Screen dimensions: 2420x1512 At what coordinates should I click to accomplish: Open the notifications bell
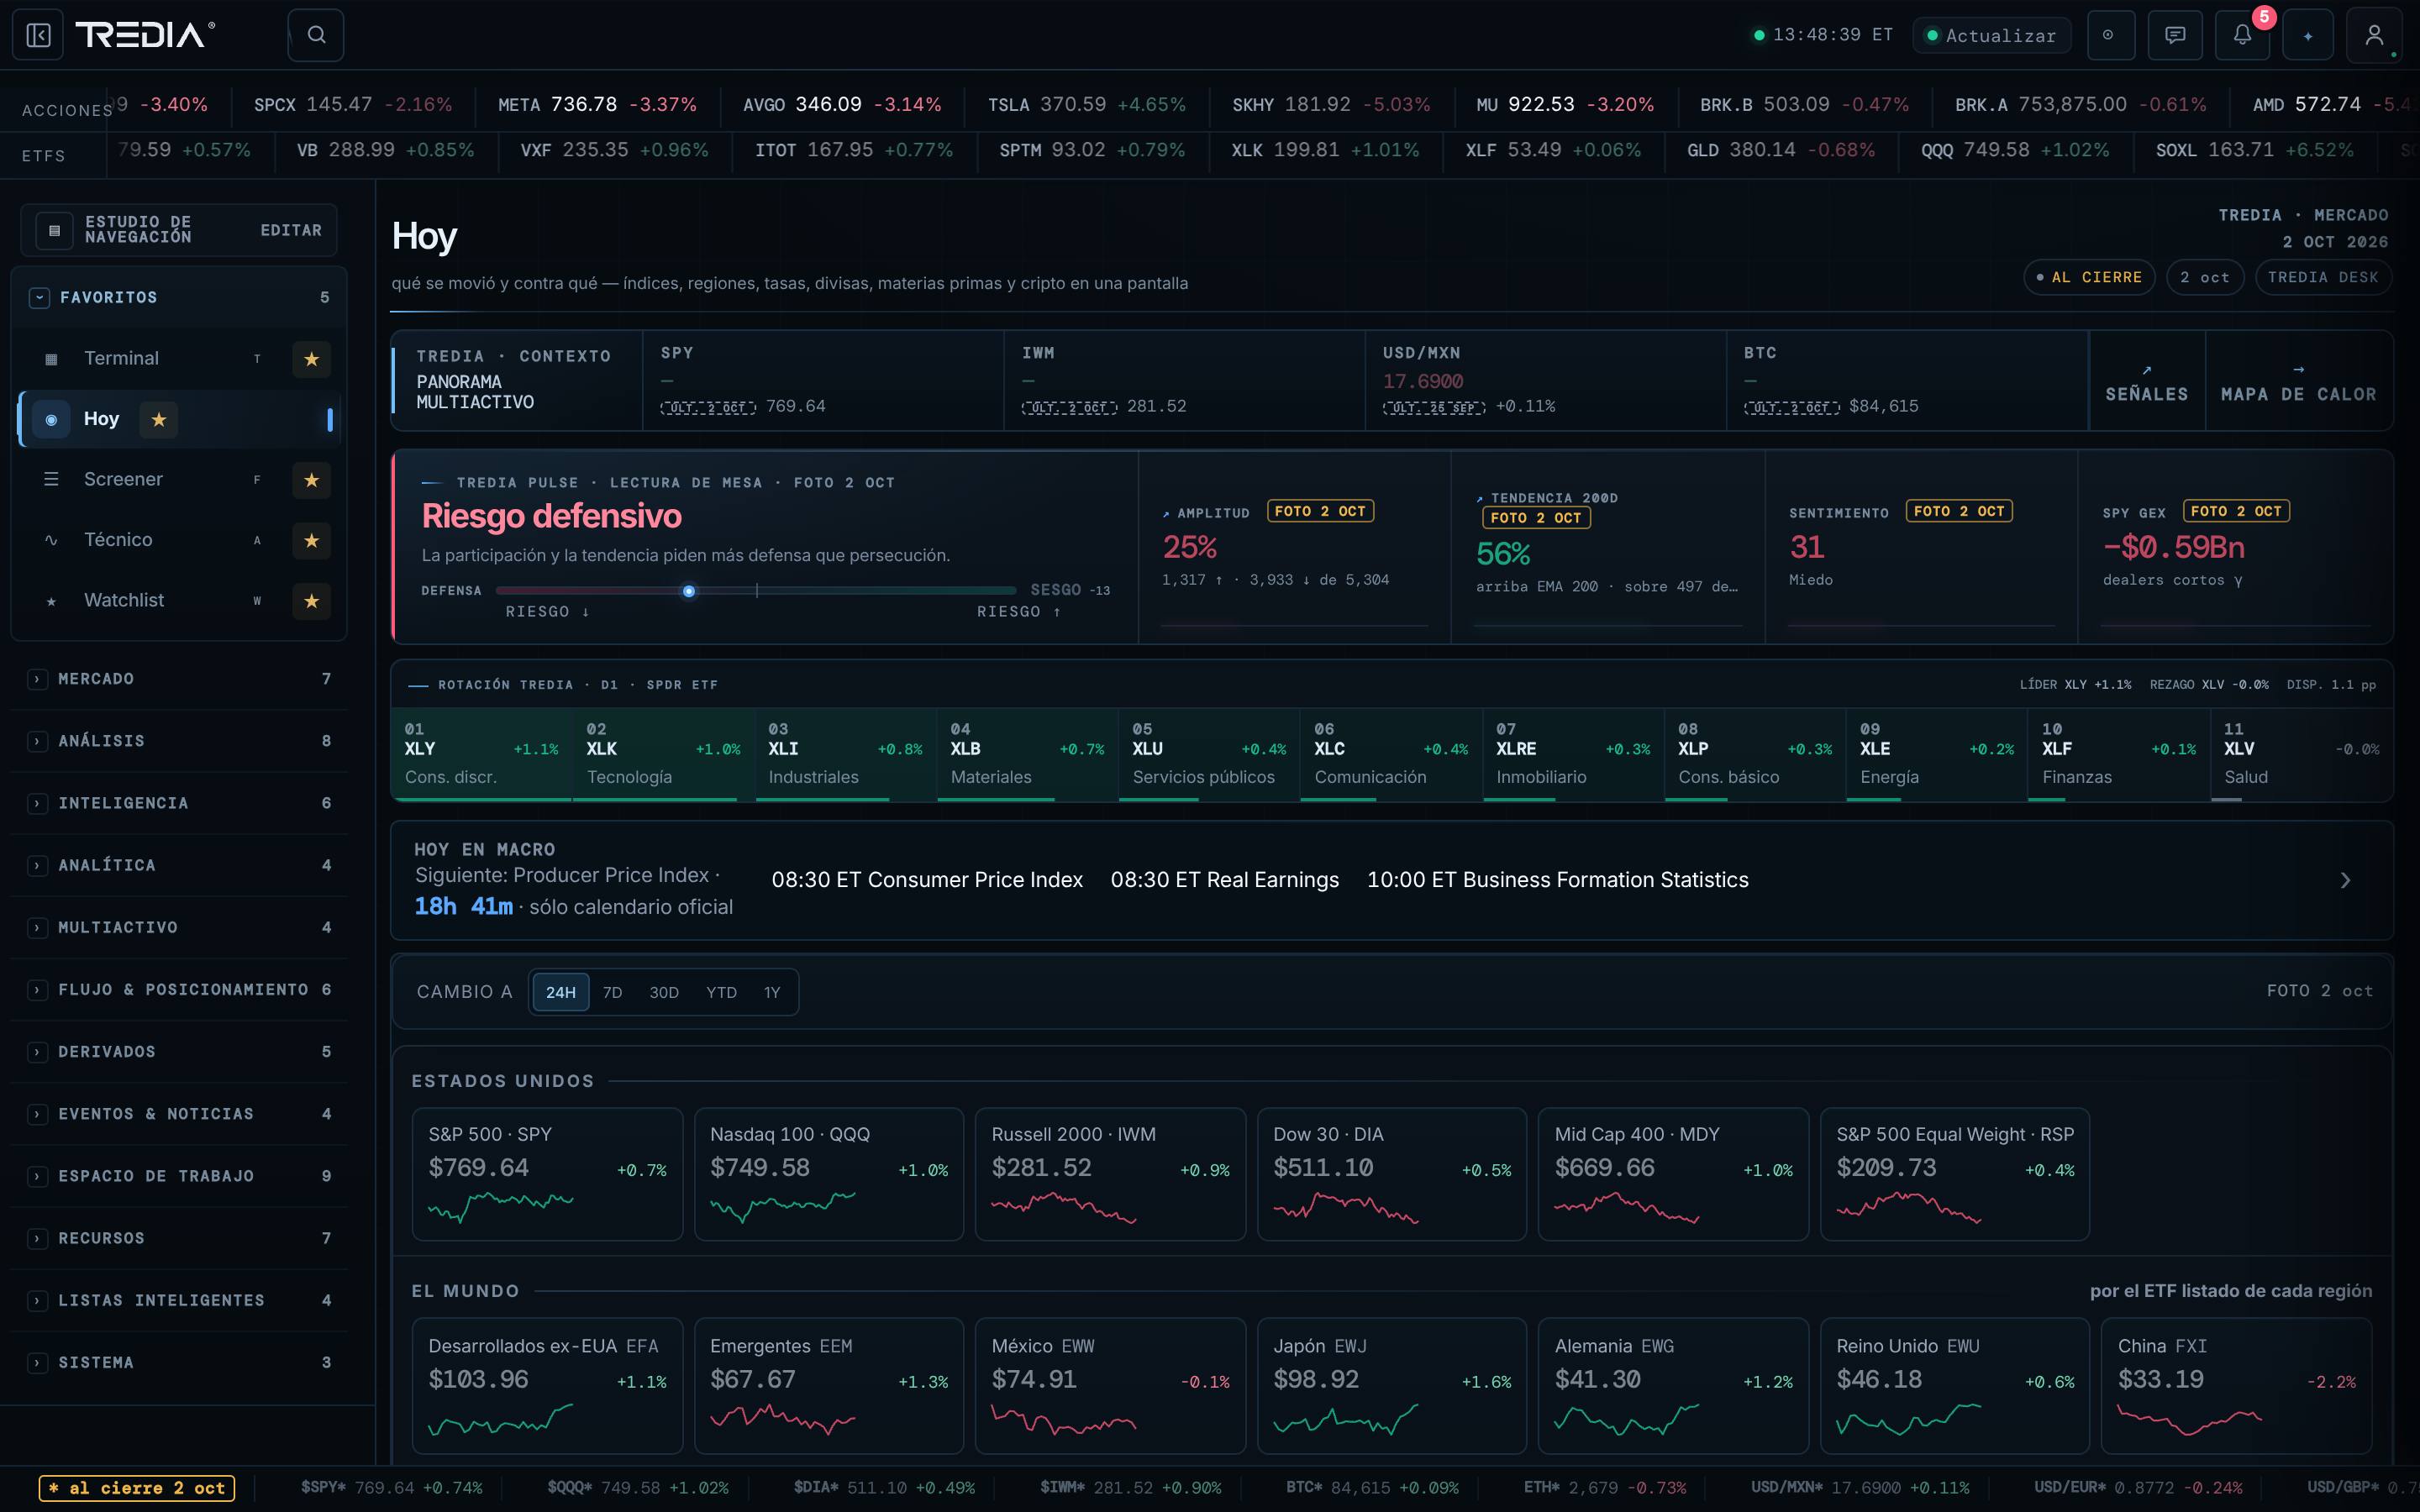click(x=2242, y=35)
